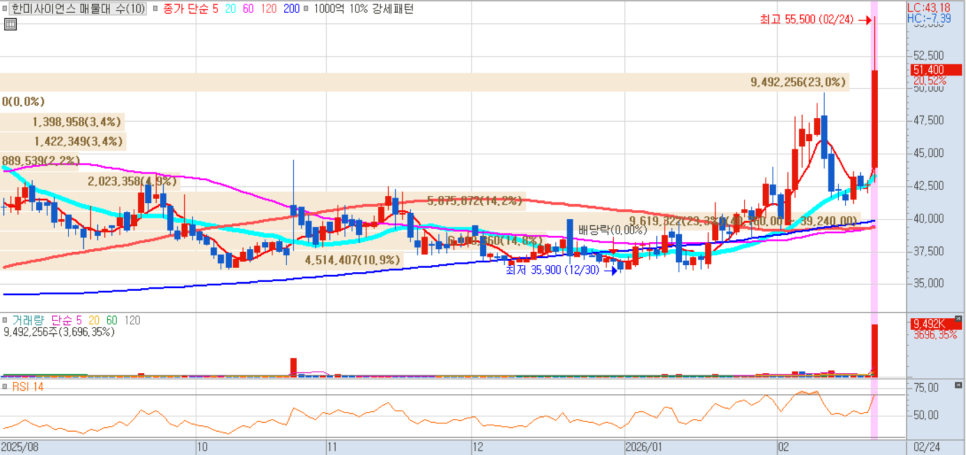This screenshot has width=966, height=455.
Task: Click the 42,500 price axis label
Action: (x=927, y=186)
